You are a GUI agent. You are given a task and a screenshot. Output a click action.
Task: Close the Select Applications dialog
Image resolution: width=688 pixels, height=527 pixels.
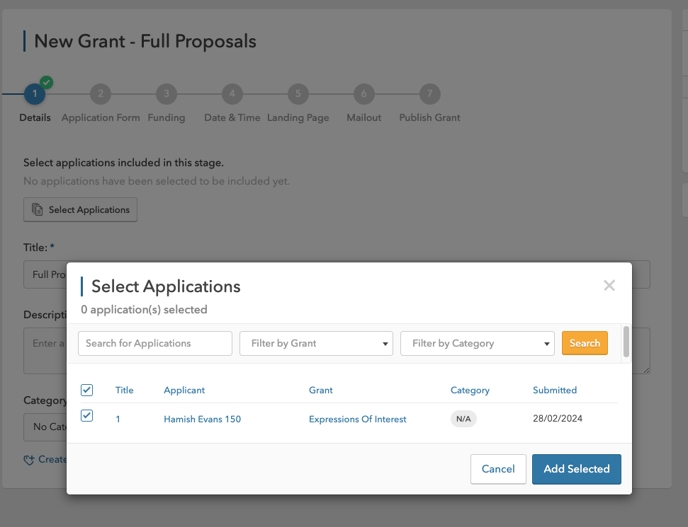[608, 286]
